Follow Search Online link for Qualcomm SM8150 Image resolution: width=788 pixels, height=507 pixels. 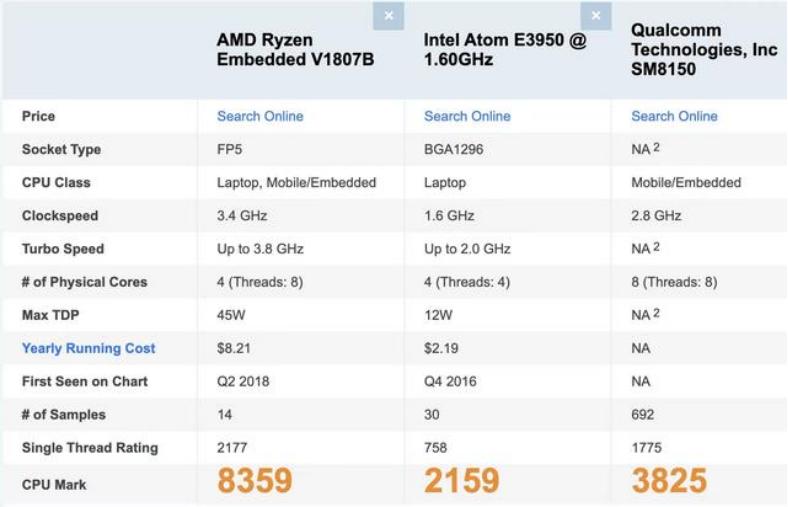click(674, 116)
